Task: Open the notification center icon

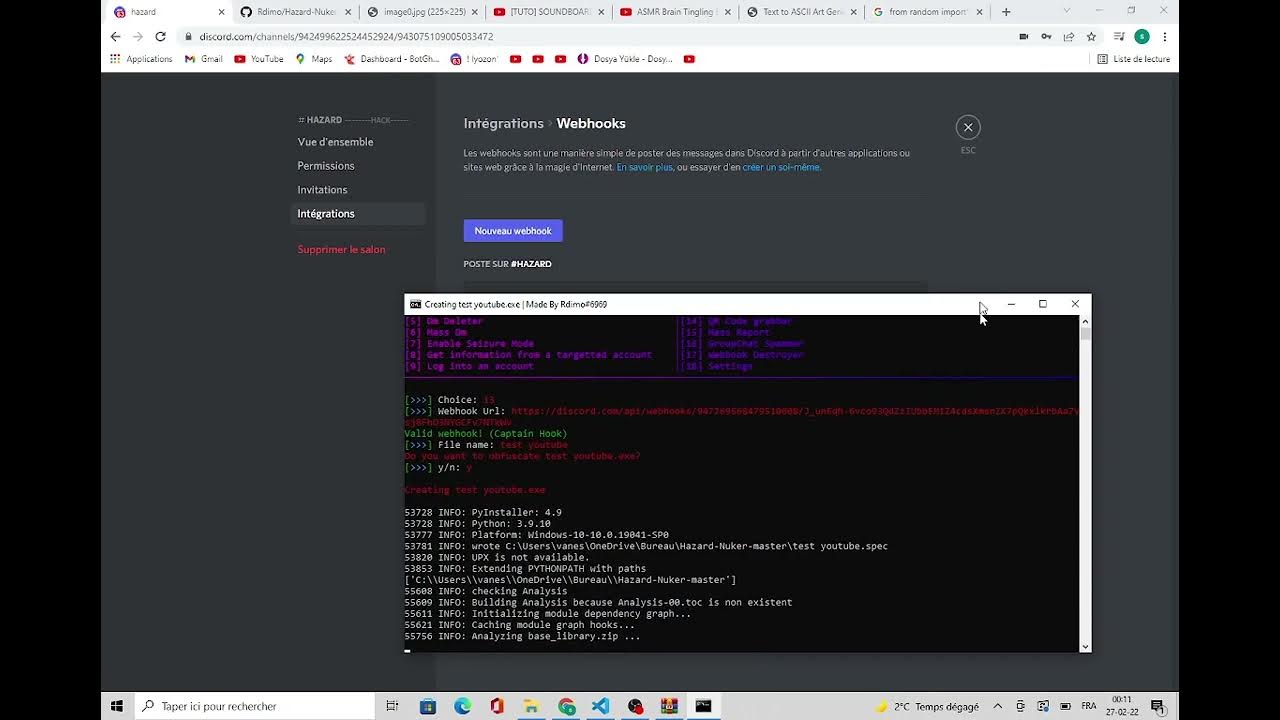Action: pyautogui.click(x=1158, y=706)
